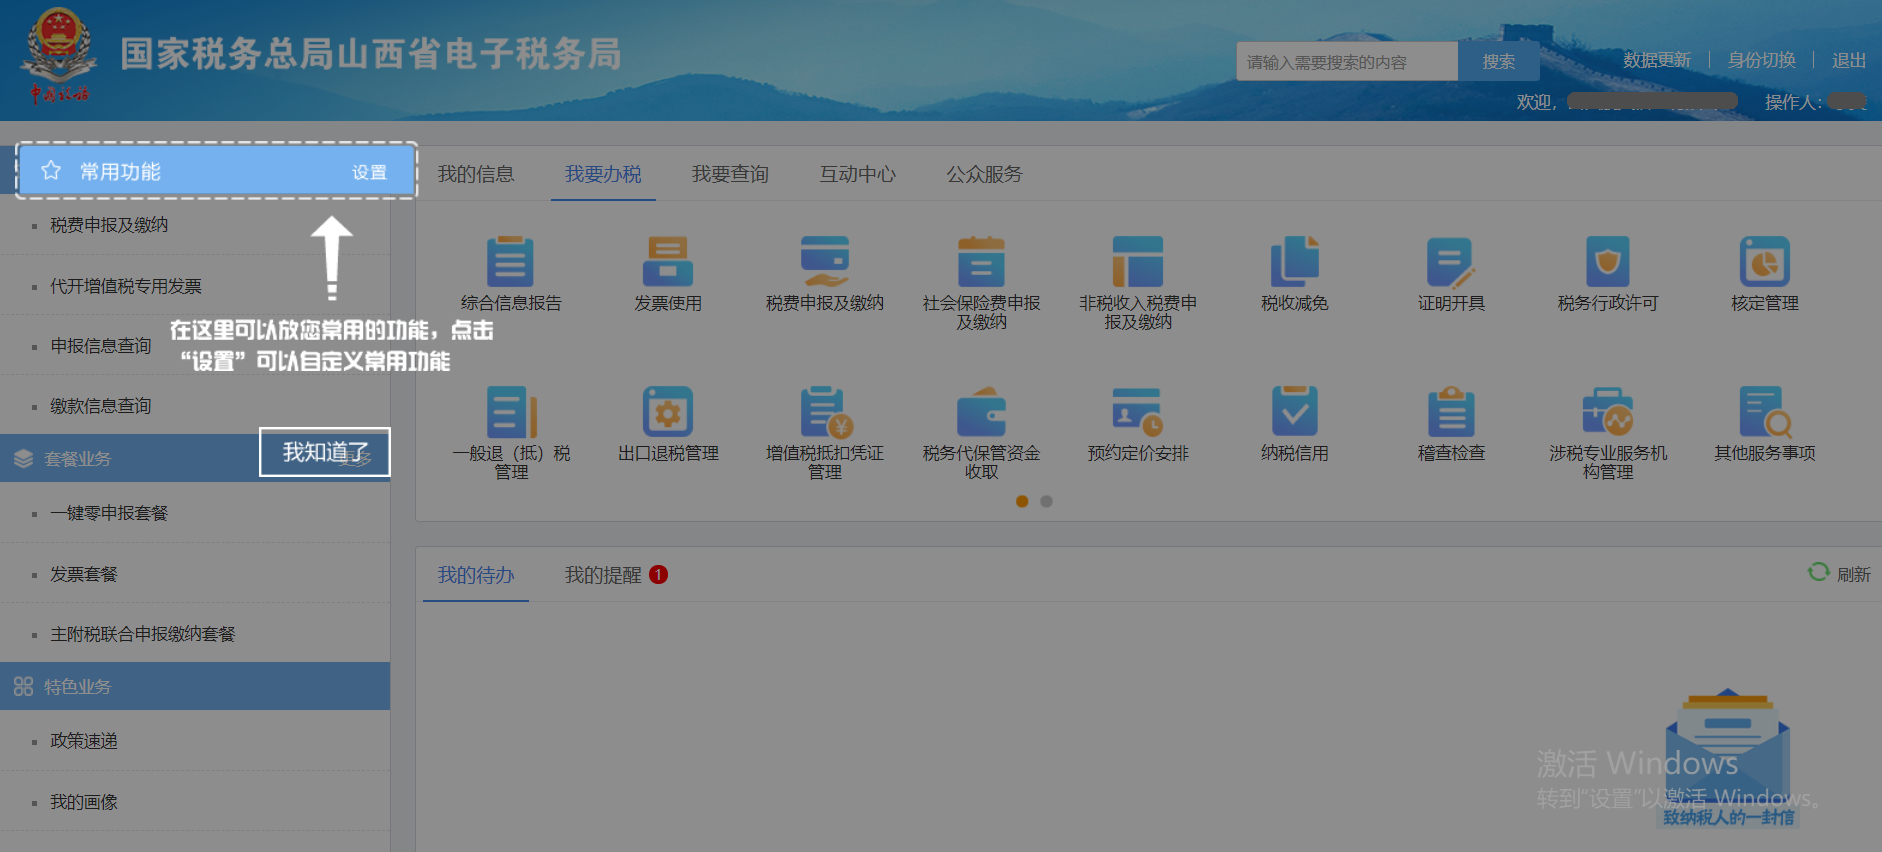Open 一般退（抵）税管理 icon
Screen dimensions: 1882x852
511,412
